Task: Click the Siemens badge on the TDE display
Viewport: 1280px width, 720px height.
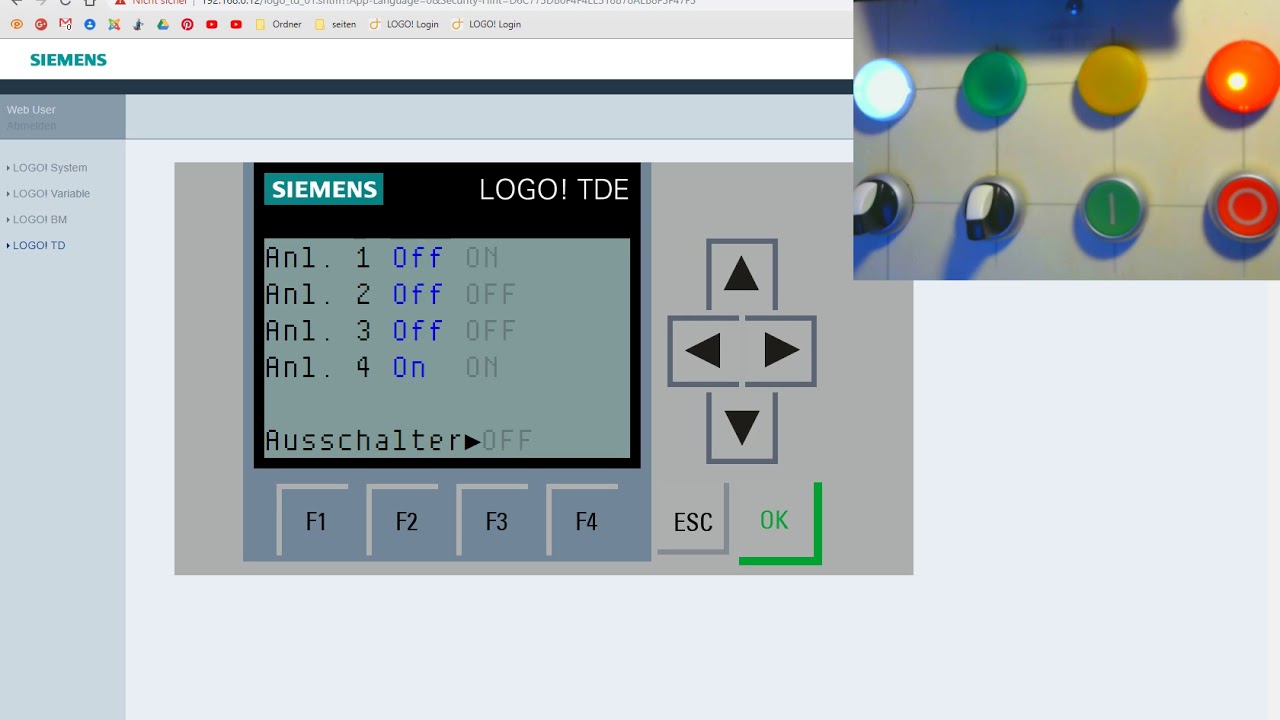Action: 324,189
